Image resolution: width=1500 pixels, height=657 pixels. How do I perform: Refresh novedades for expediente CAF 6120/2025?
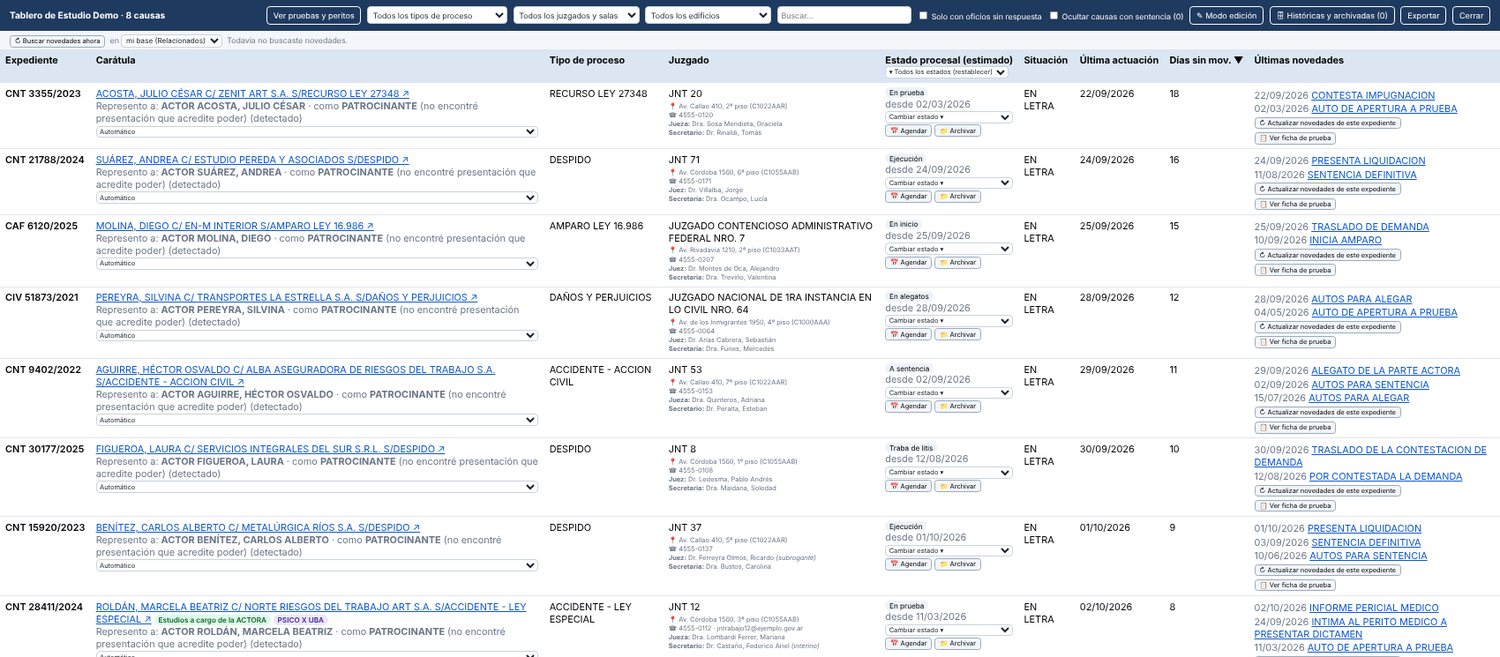(x=1327, y=255)
